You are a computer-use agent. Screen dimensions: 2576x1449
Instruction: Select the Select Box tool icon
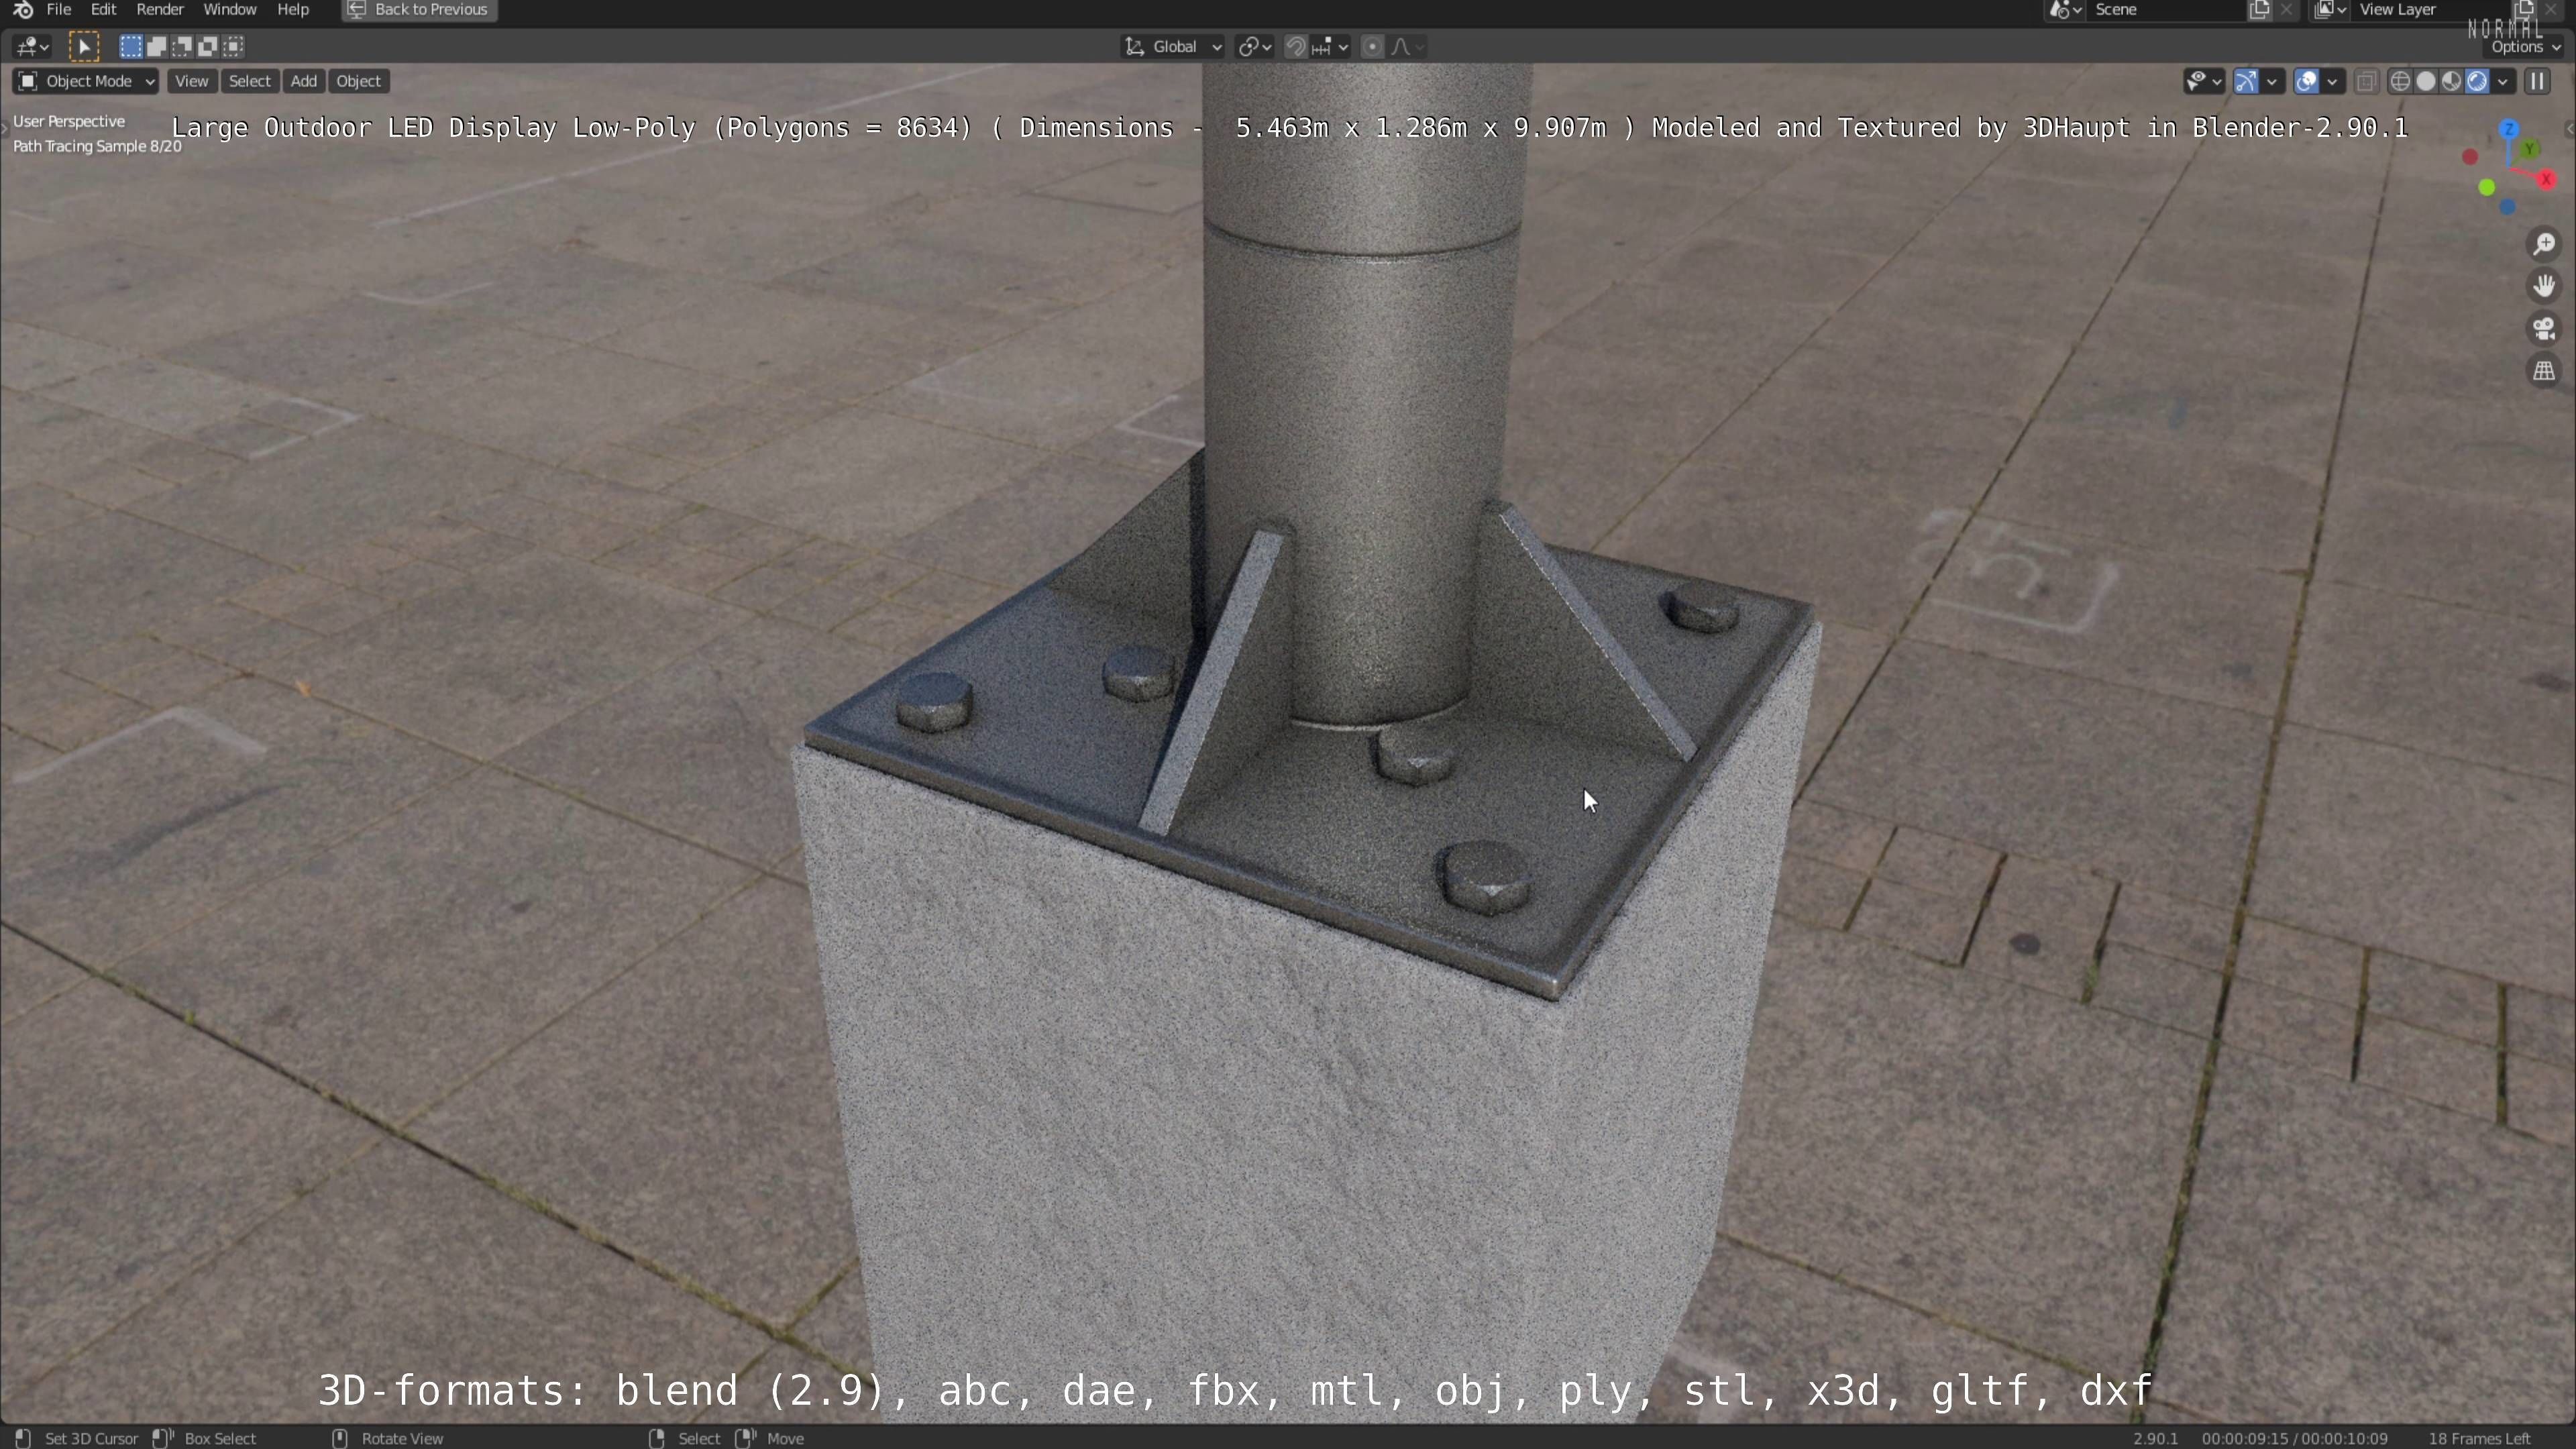point(84,46)
